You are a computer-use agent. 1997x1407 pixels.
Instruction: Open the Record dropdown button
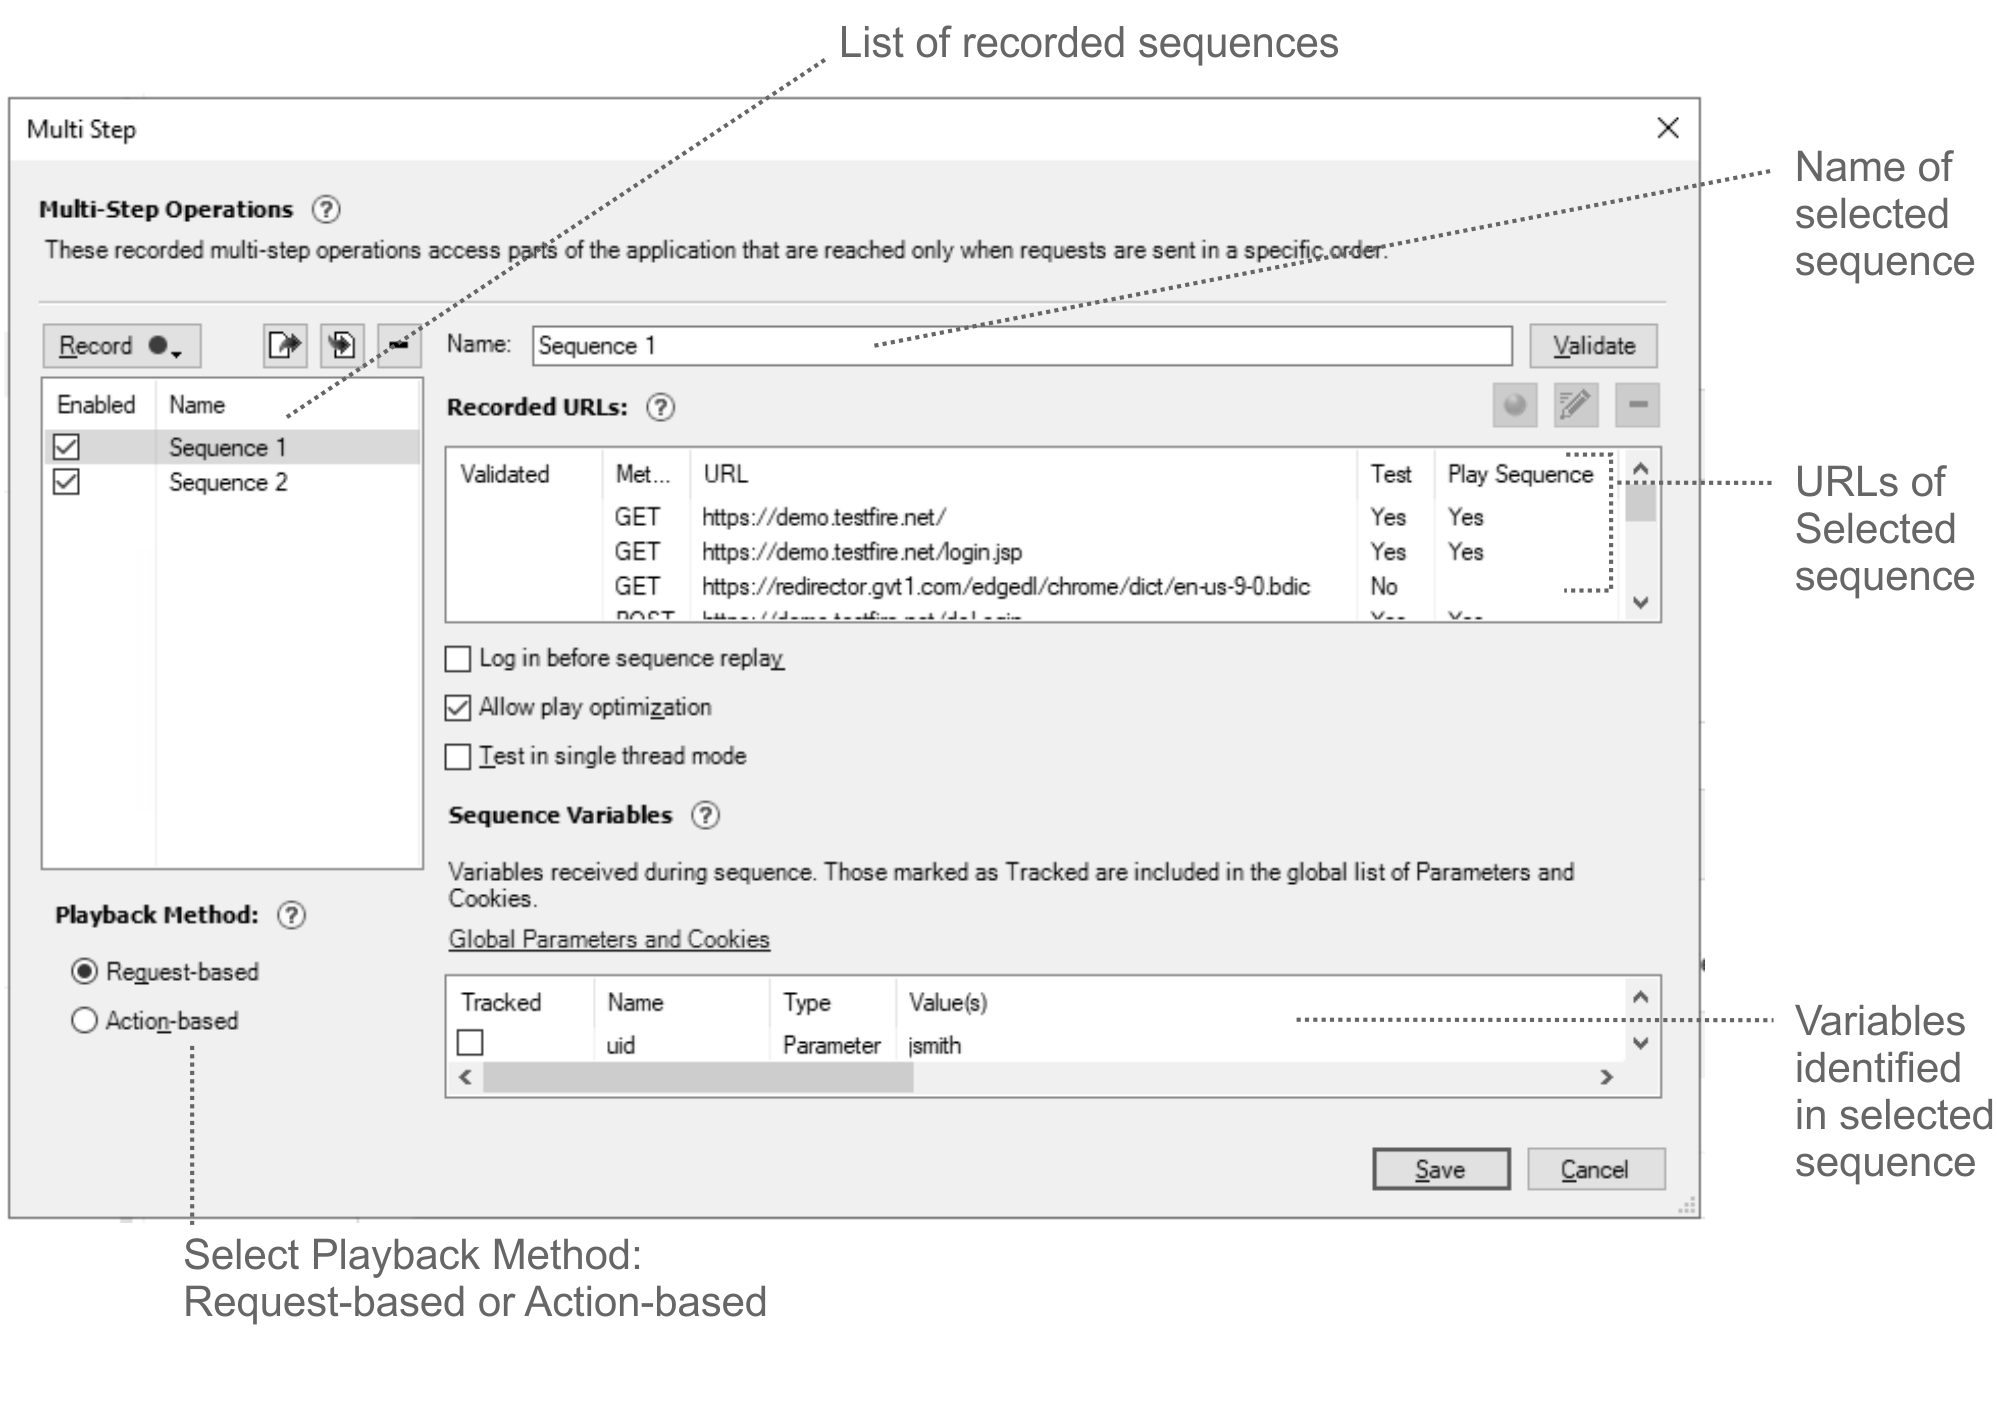(121, 346)
